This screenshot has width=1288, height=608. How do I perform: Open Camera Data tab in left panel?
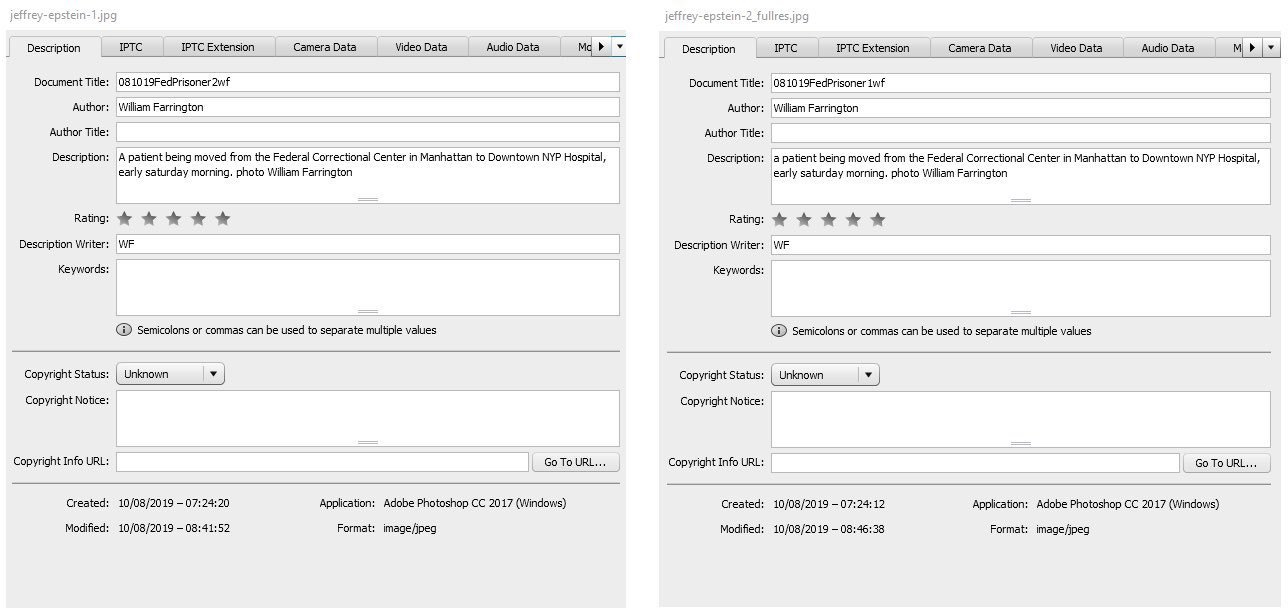click(x=324, y=47)
